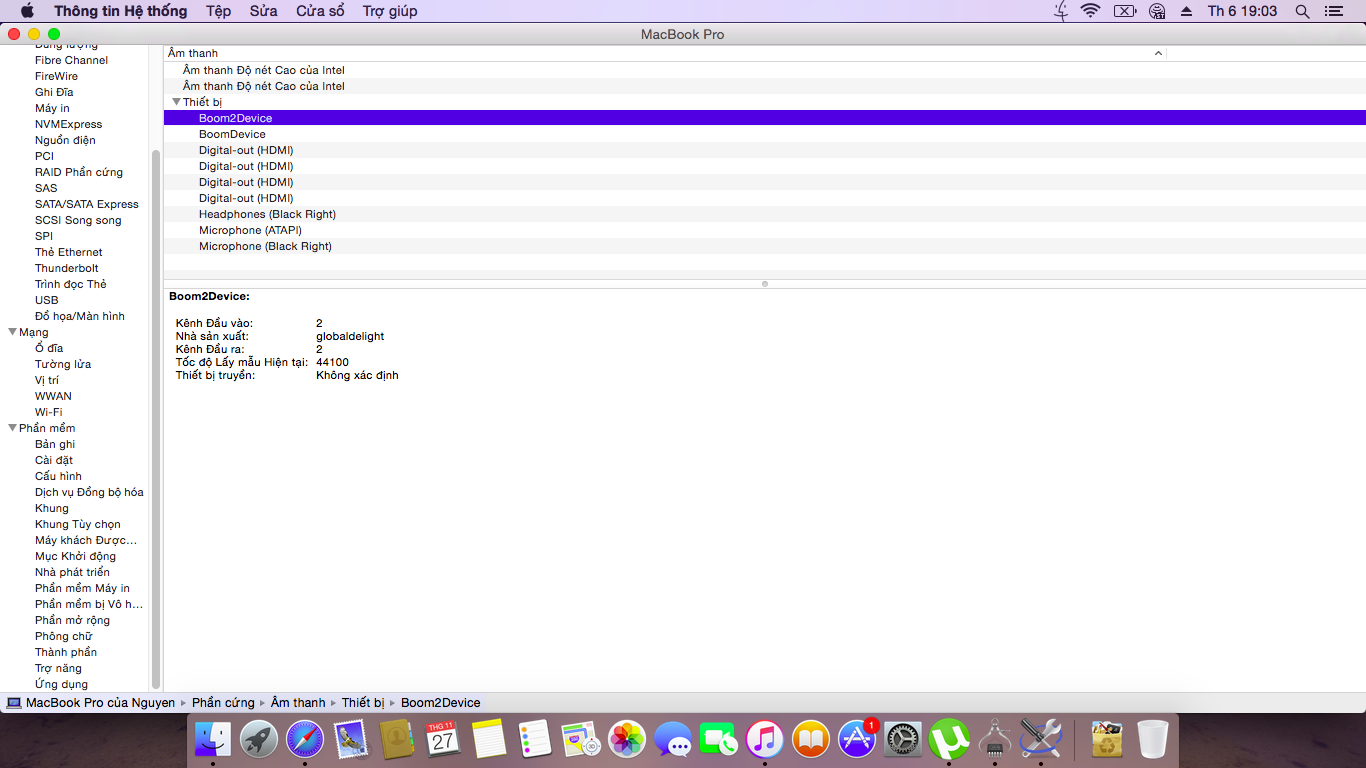
Task: Click battery status icon in menu bar
Action: [1125, 11]
